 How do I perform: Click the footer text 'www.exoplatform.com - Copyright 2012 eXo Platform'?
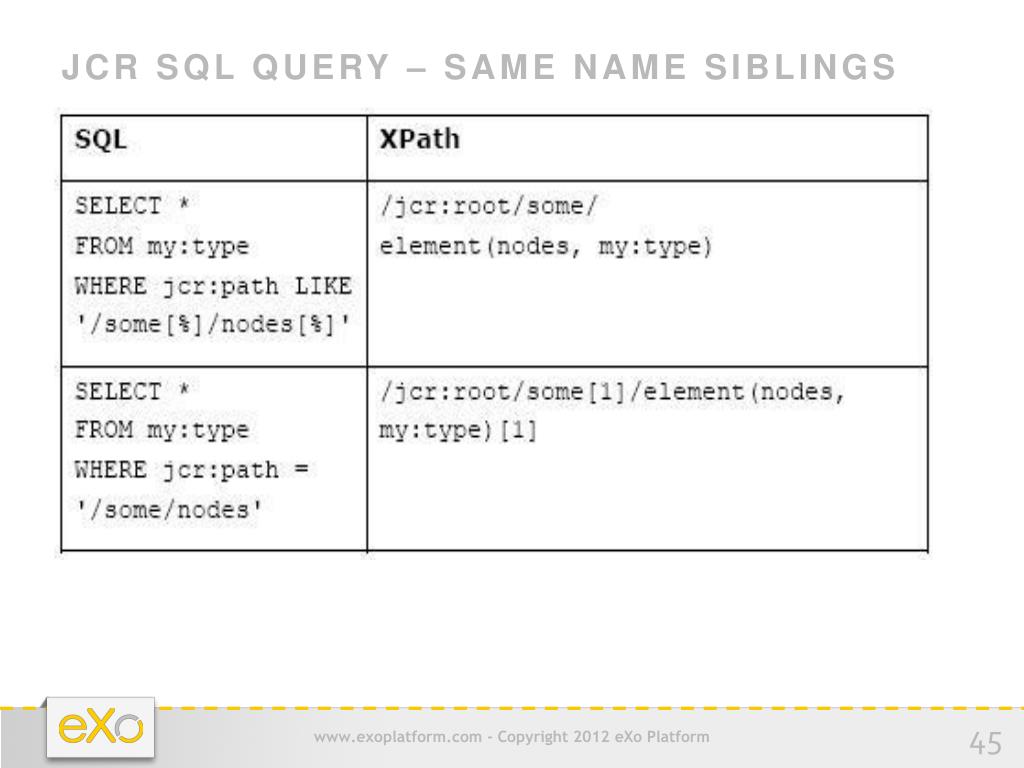tap(511, 737)
